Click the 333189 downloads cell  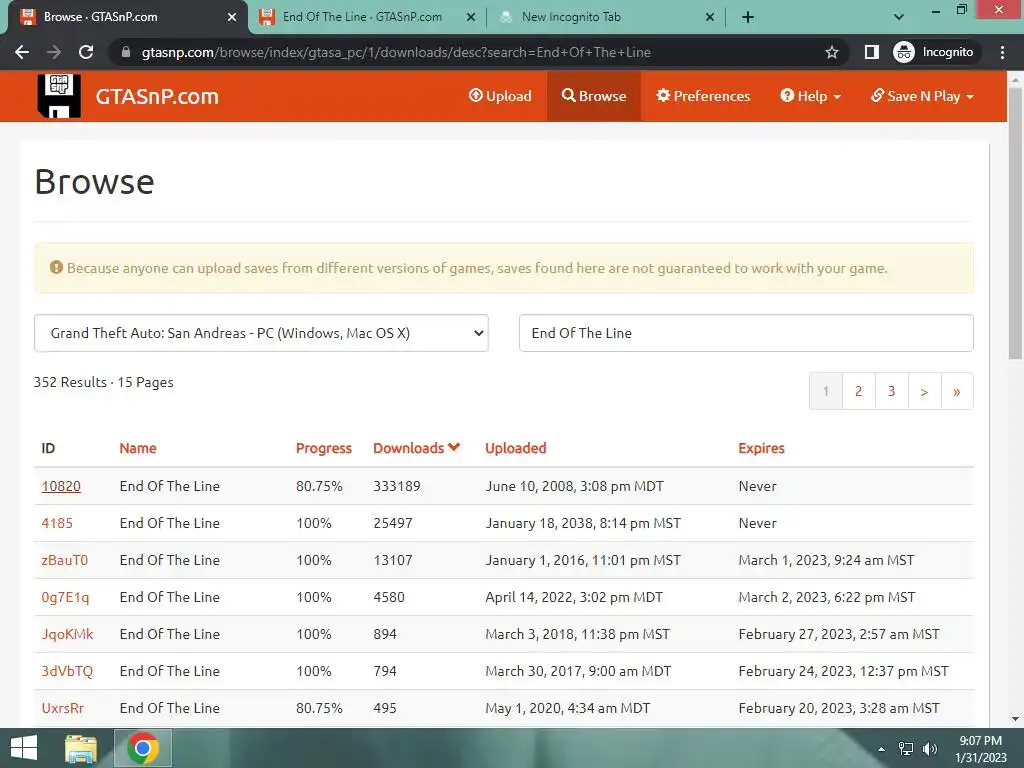click(x=396, y=486)
